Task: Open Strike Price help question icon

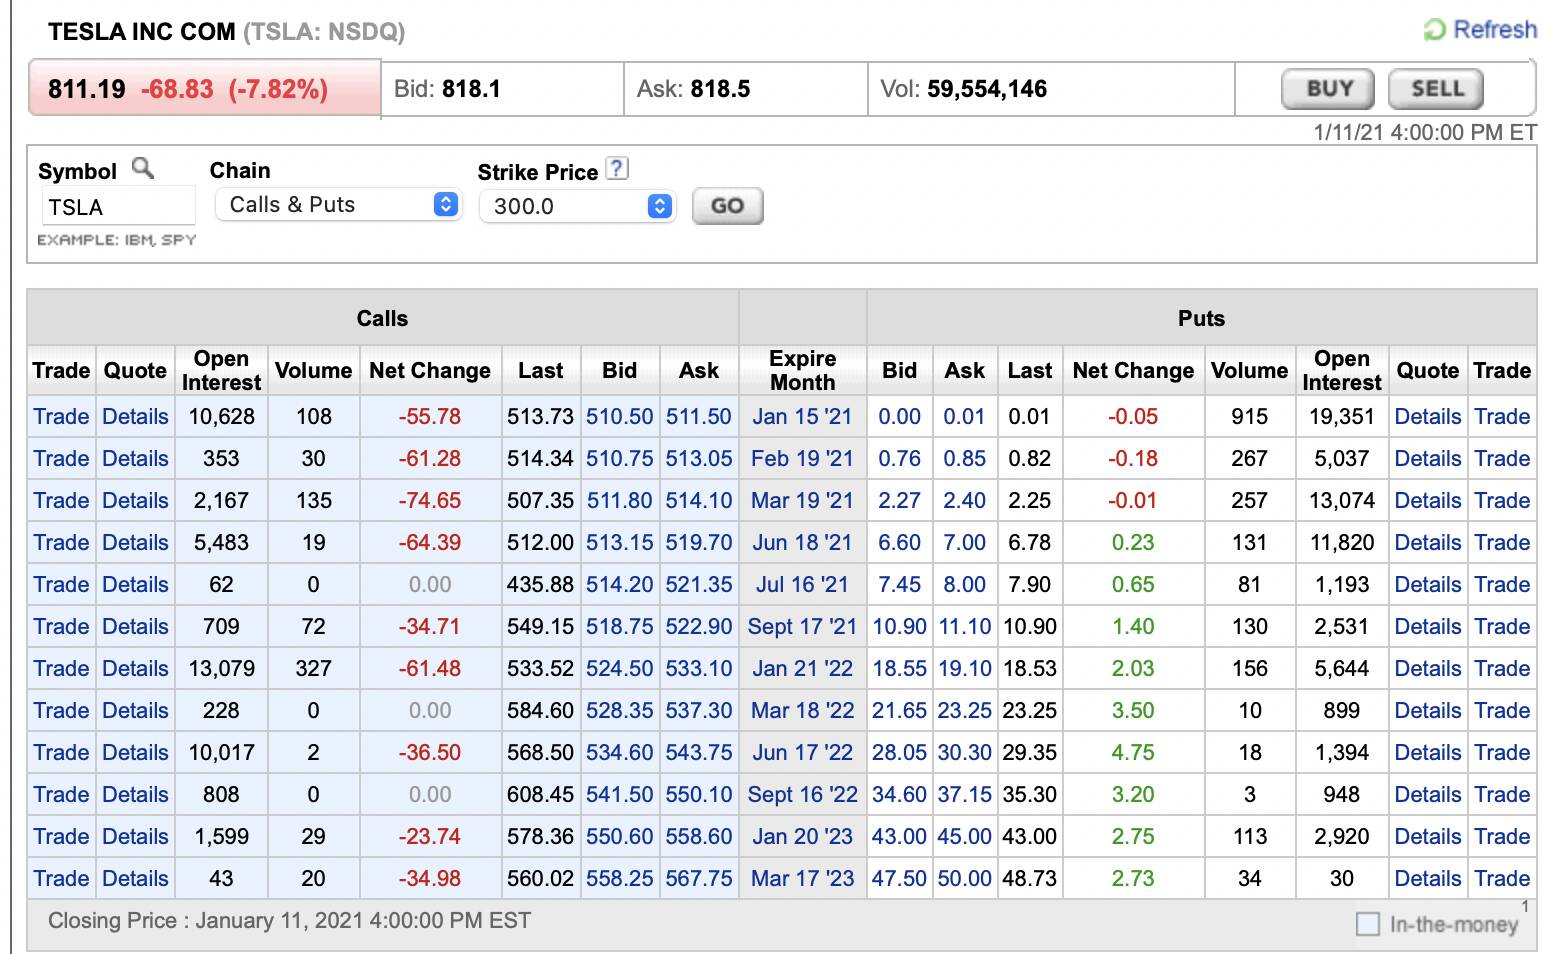Action: click(618, 168)
